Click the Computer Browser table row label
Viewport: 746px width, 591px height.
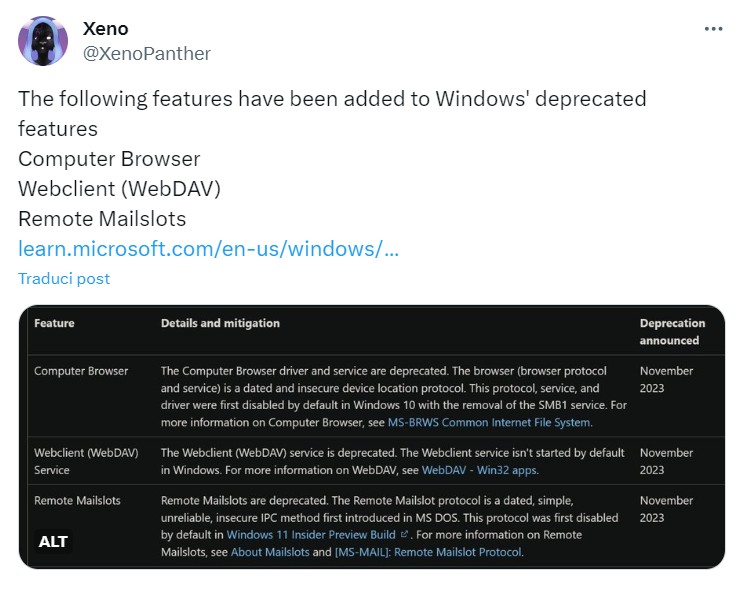click(x=81, y=371)
